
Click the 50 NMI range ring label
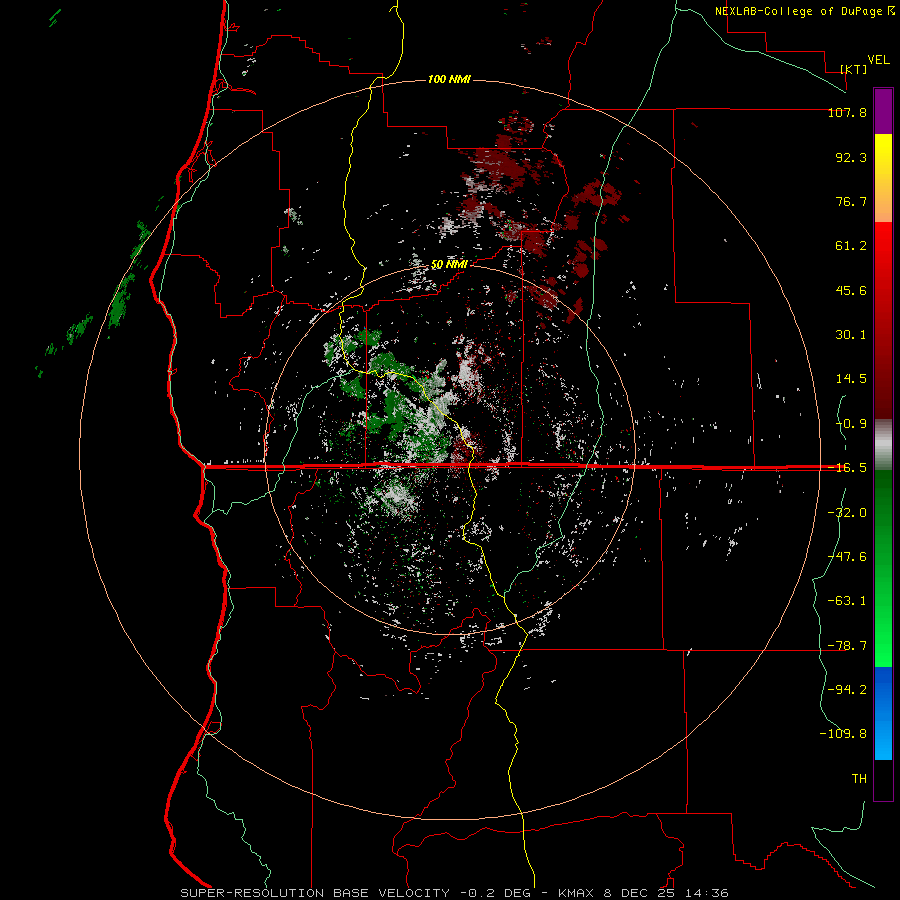(449, 265)
